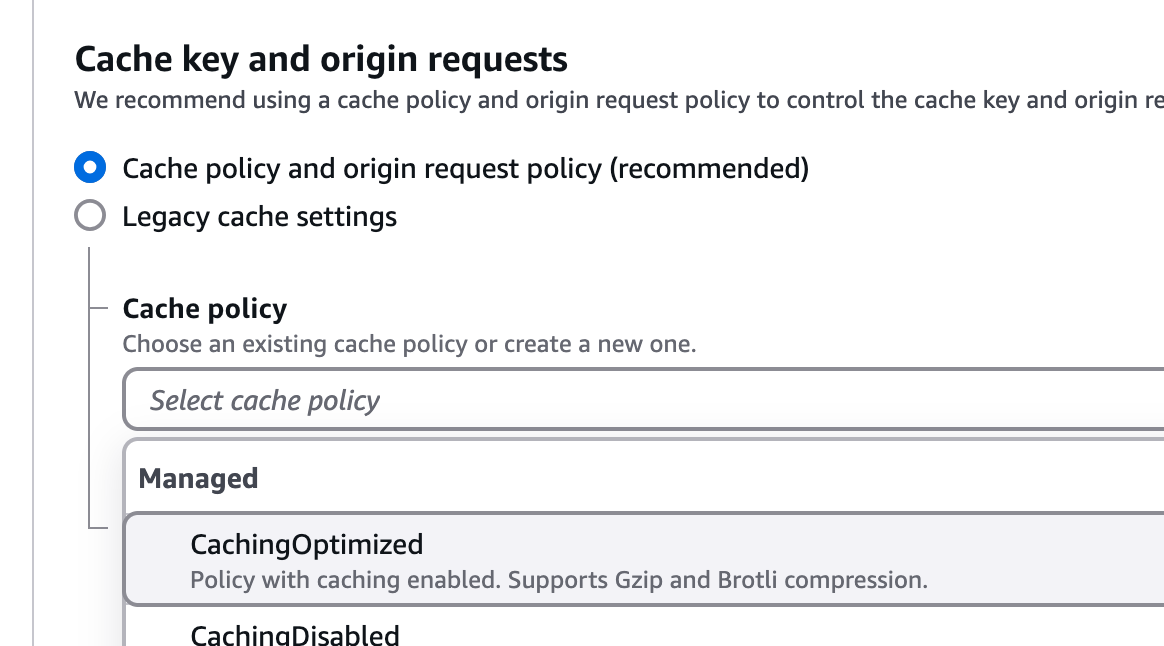Viewport: 1164px width, 646px height.
Task: Choose the CachingDisabled policy option
Action: coord(295,635)
